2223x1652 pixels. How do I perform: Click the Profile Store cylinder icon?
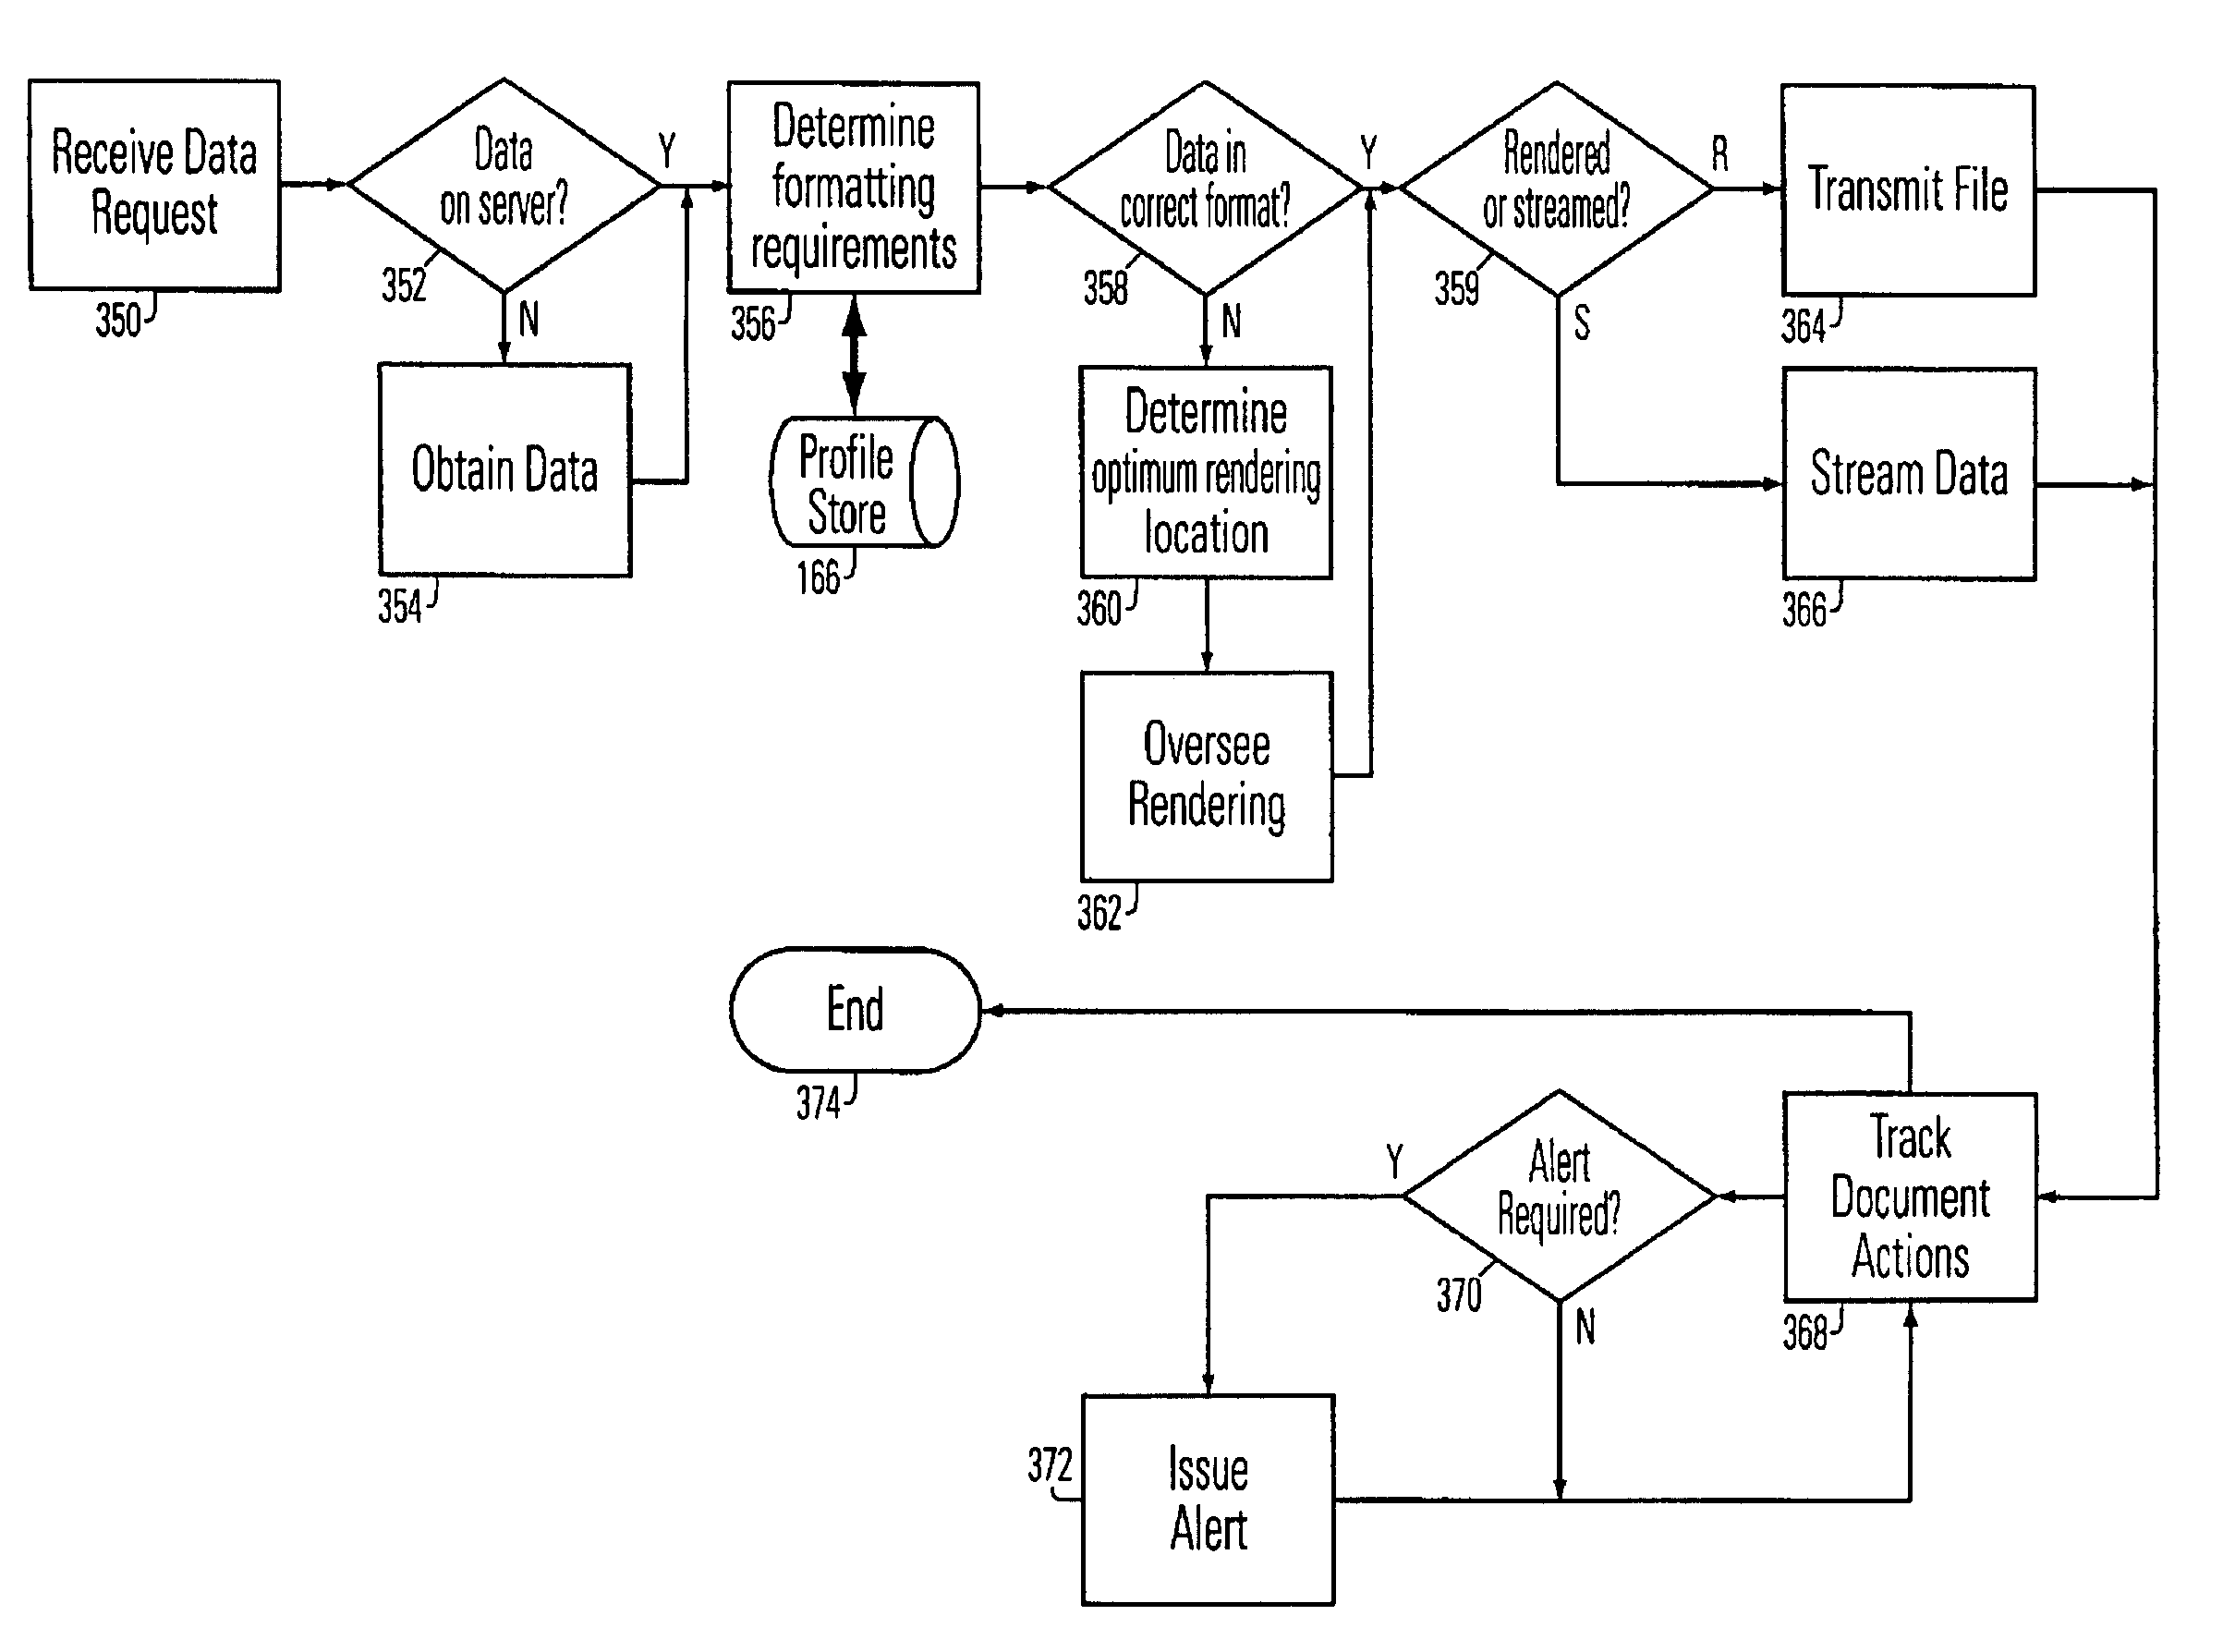click(x=848, y=492)
